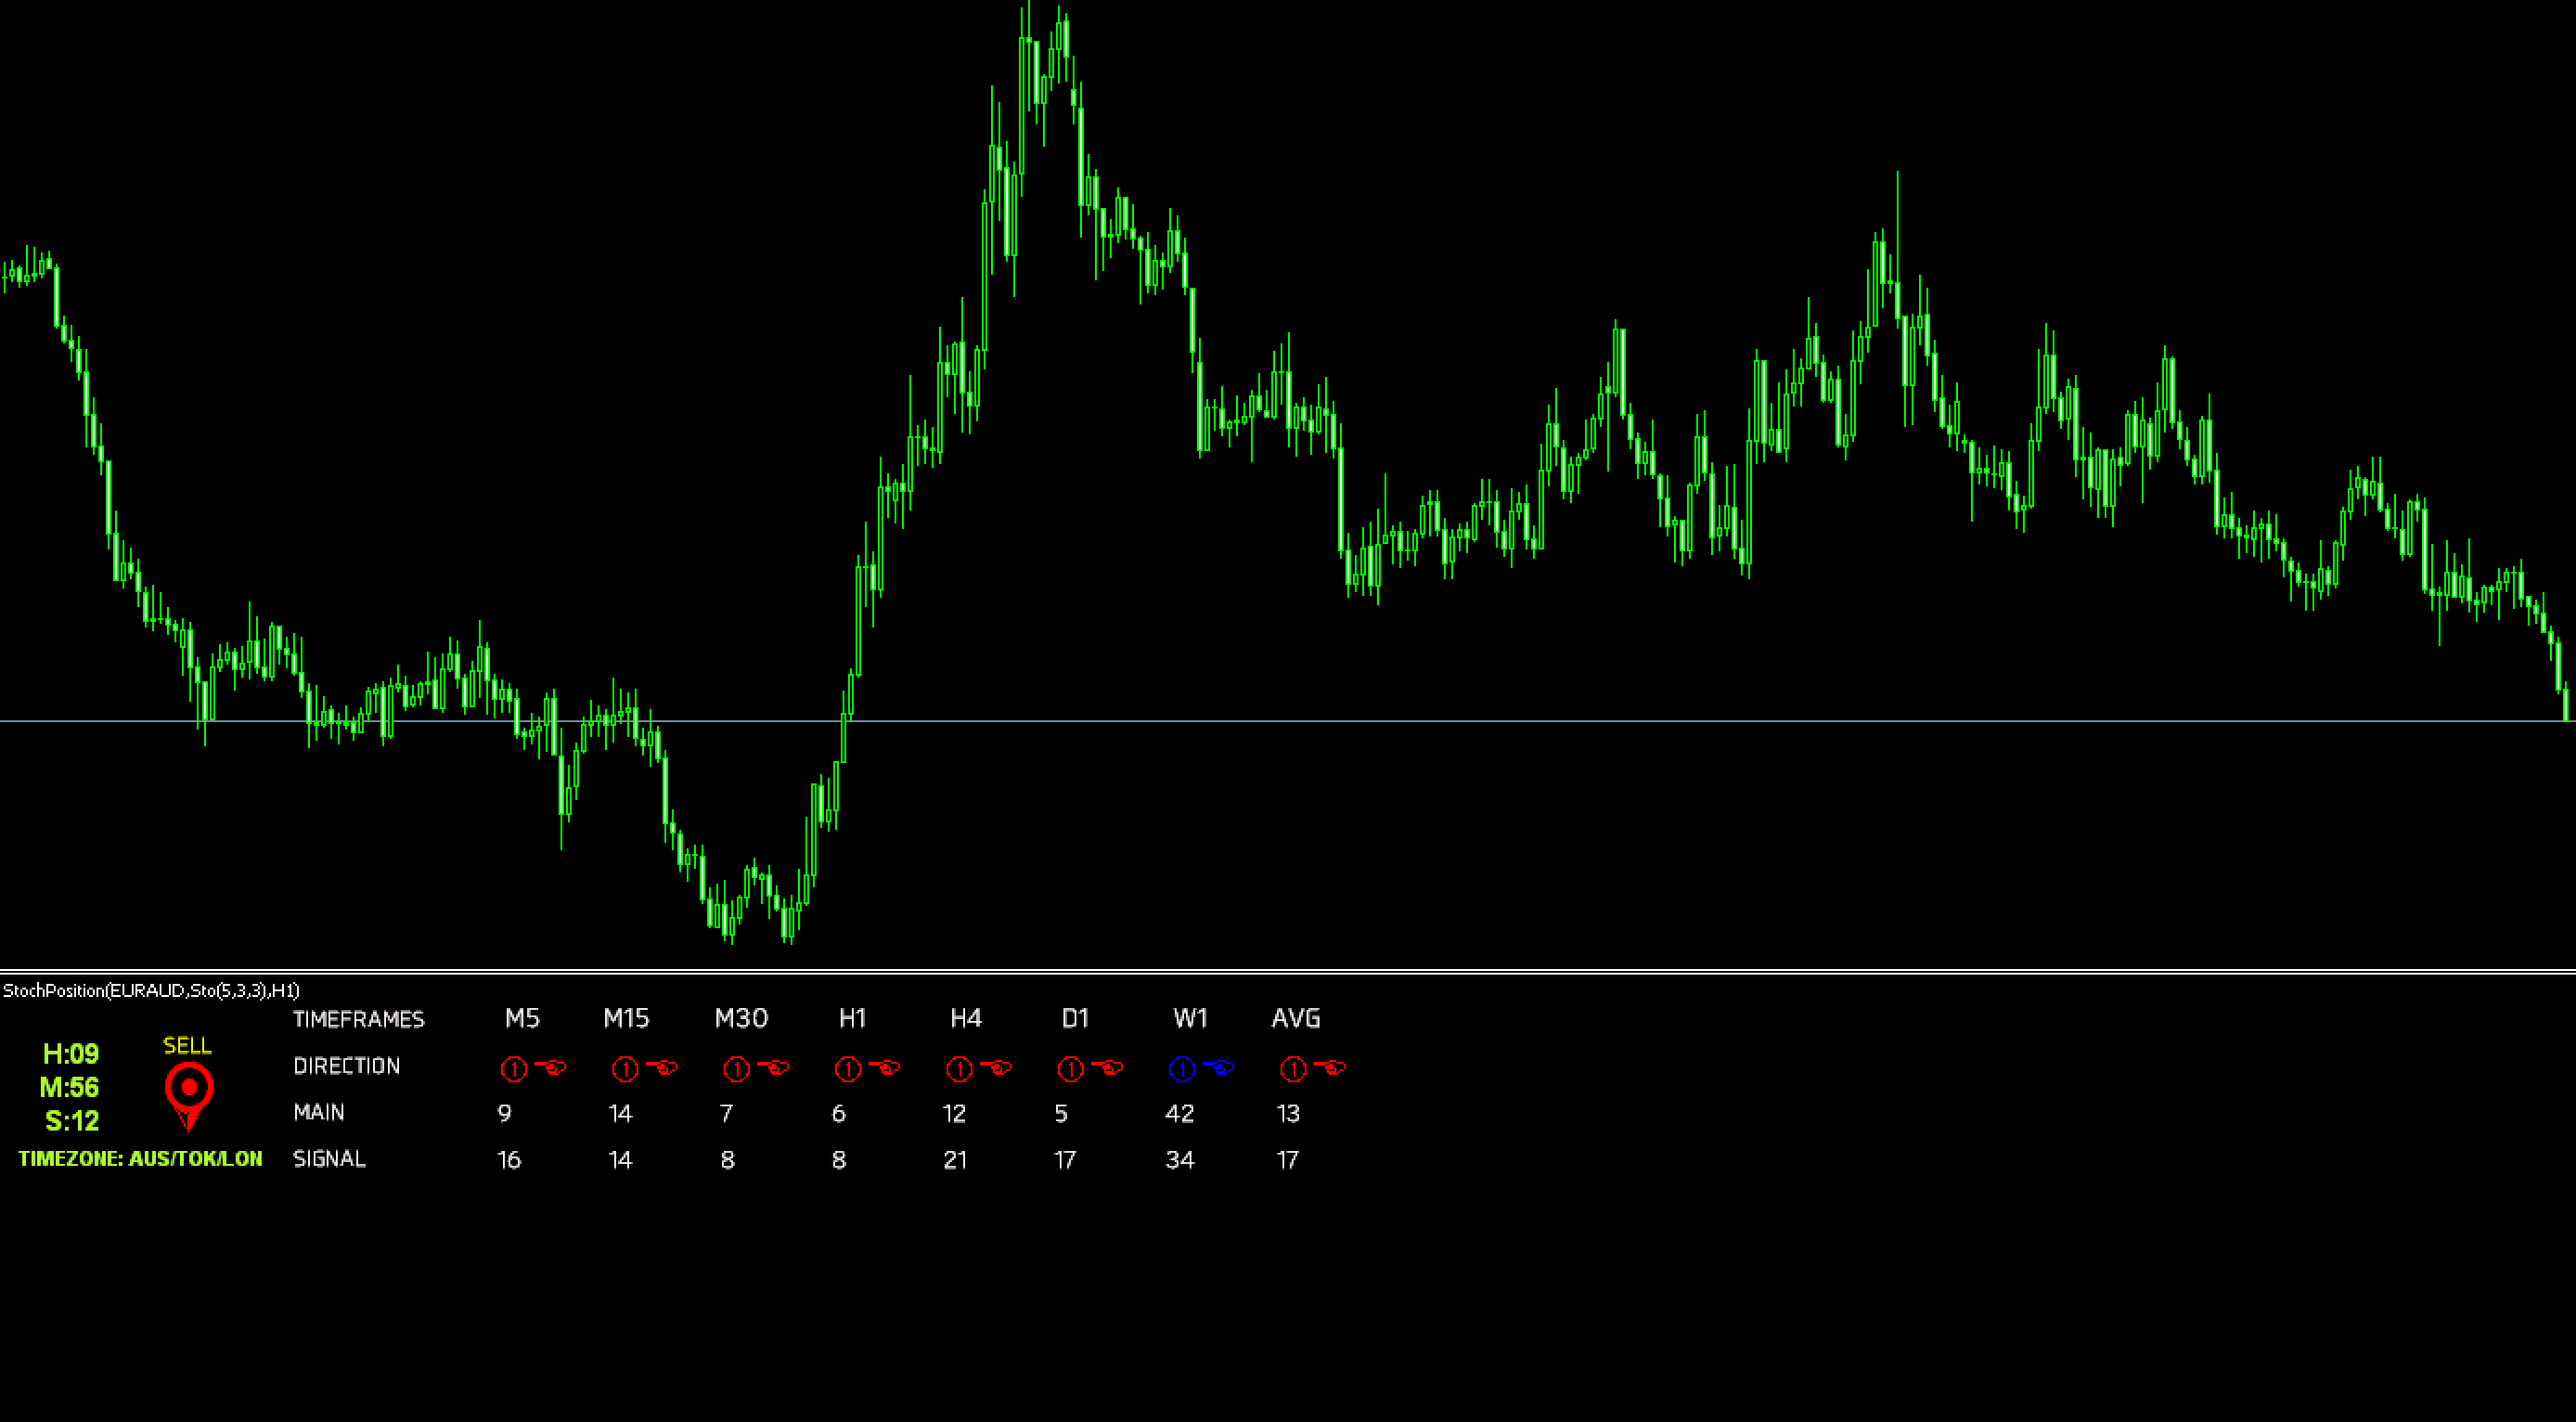2576x1422 pixels.
Task: Click the M30 direction pointing hand icon
Action: coord(774,1068)
